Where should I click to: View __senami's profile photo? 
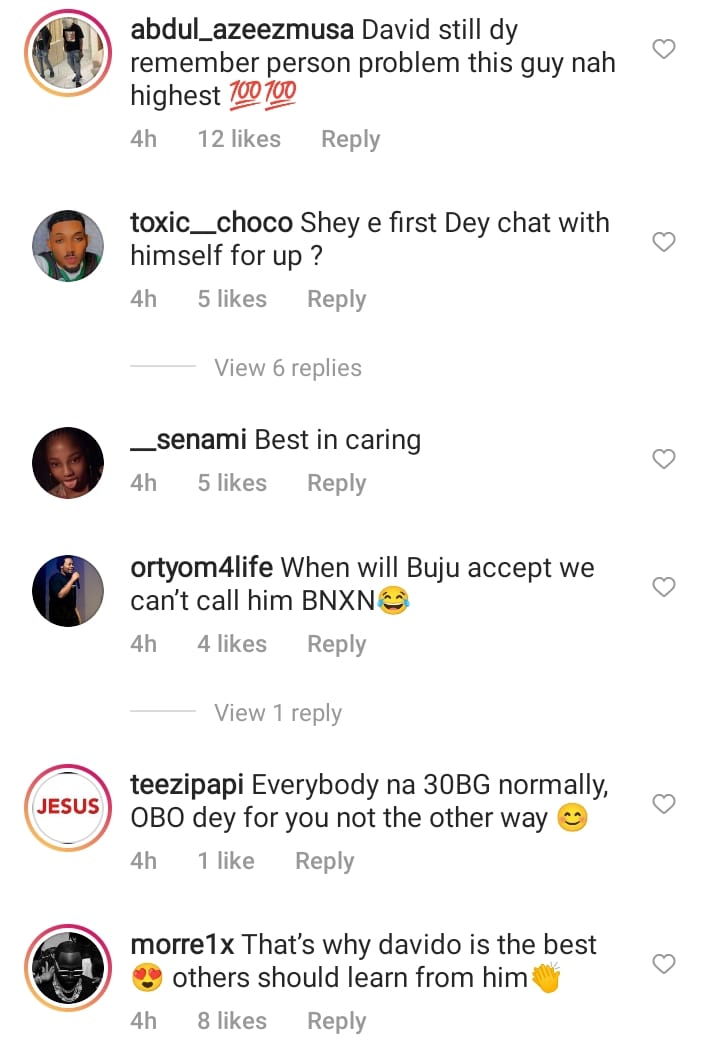tap(68, 463)
